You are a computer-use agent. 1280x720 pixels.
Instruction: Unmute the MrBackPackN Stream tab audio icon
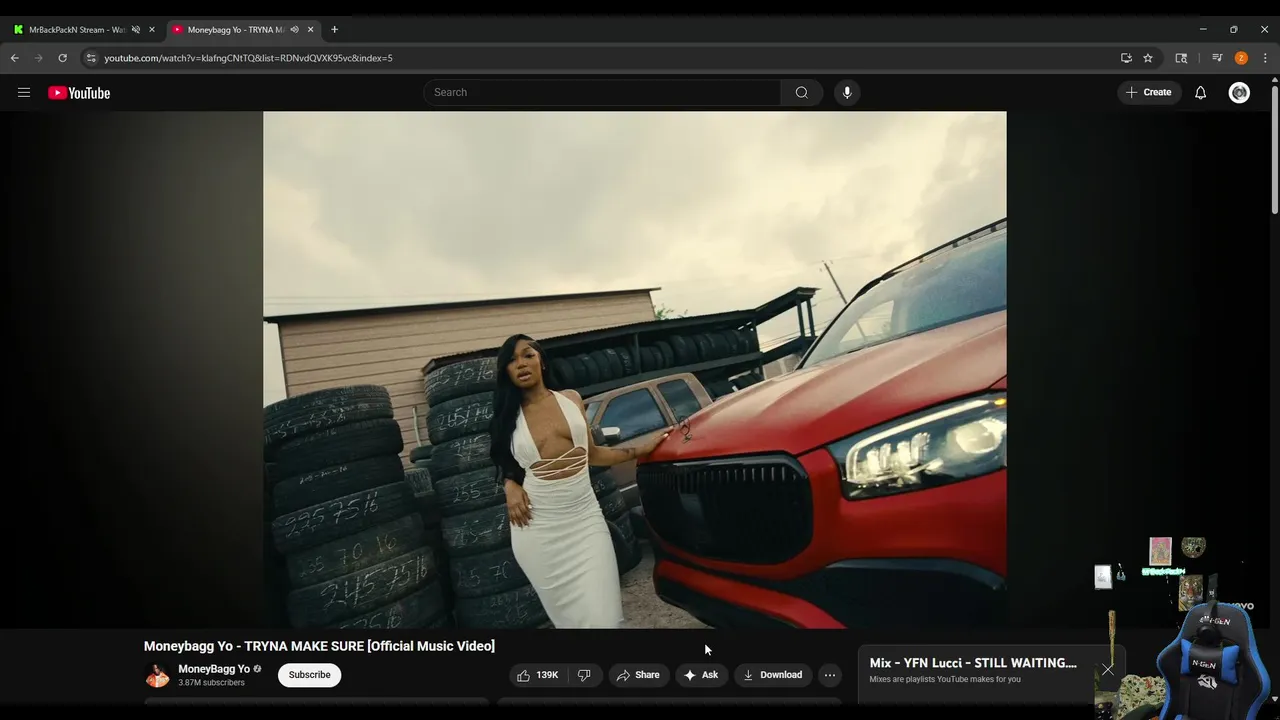[136, 30]
